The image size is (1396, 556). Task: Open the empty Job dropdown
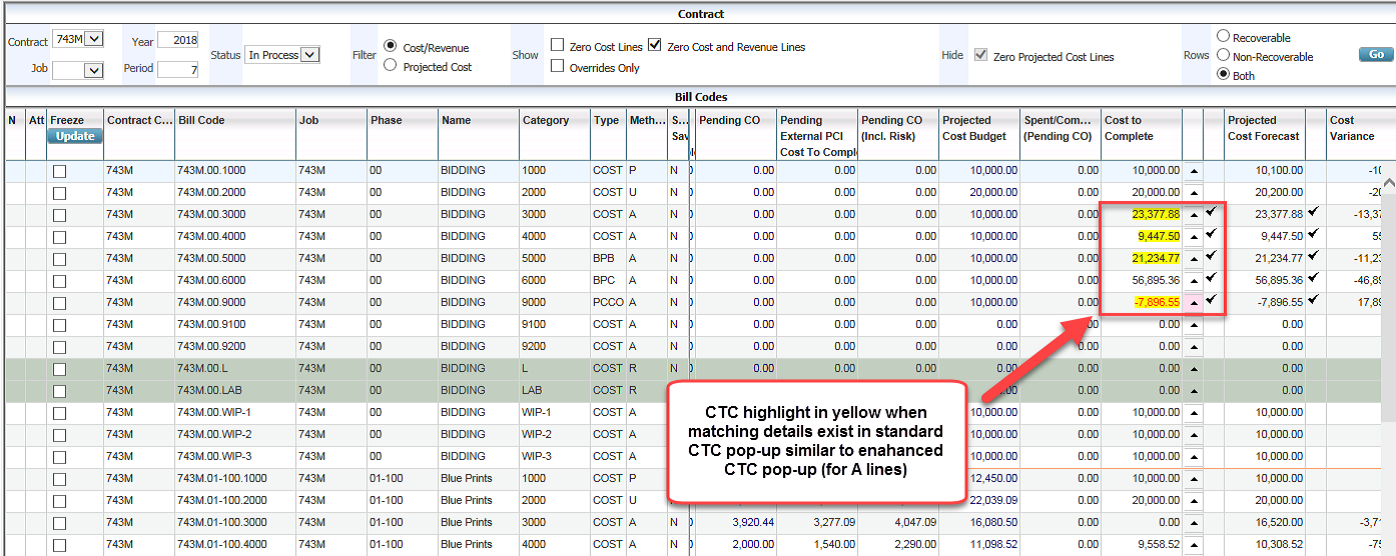pos(93,70)
